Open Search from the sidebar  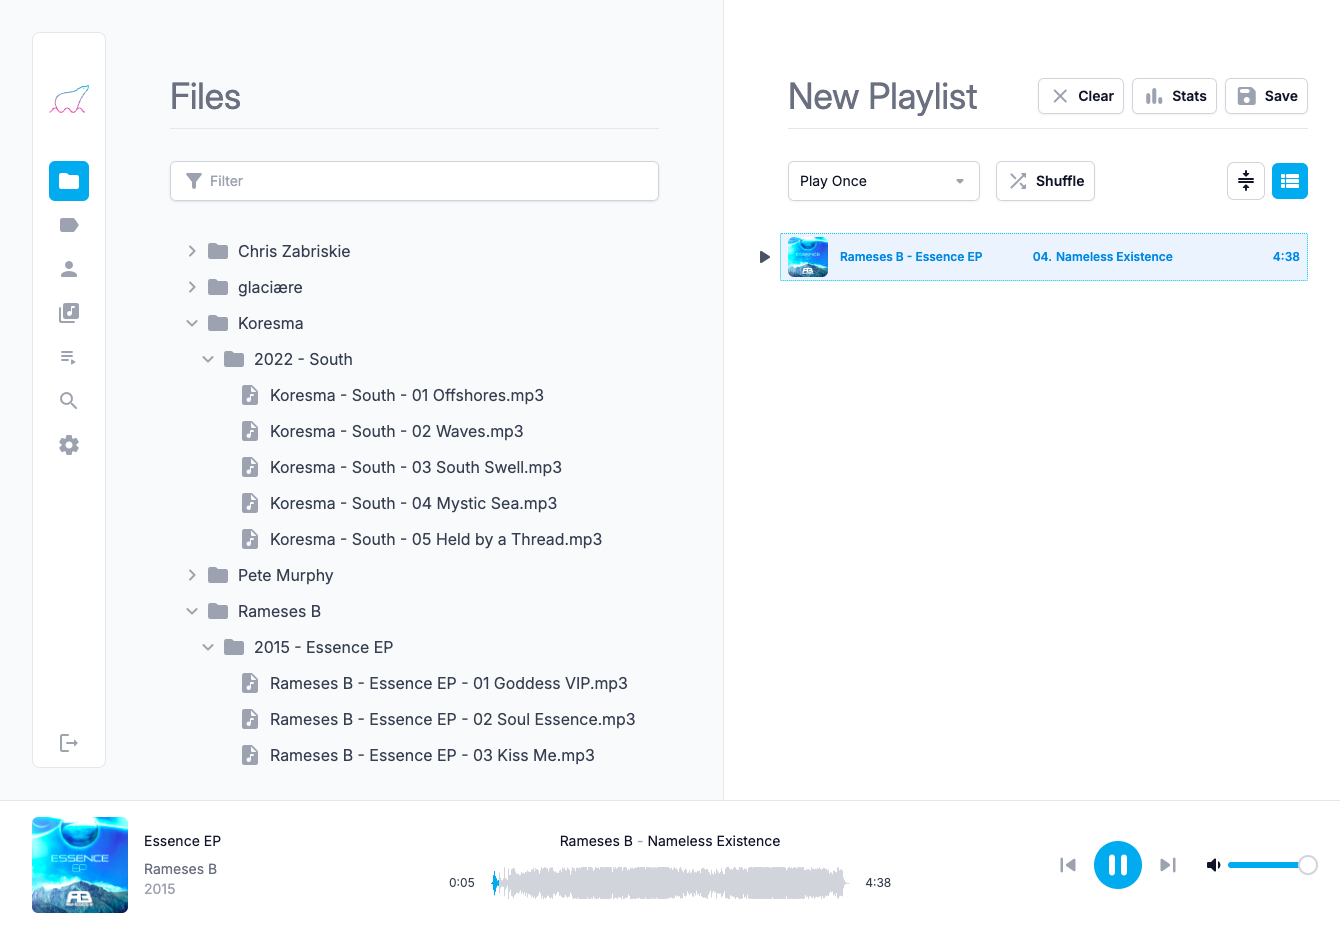click(69, 401)
